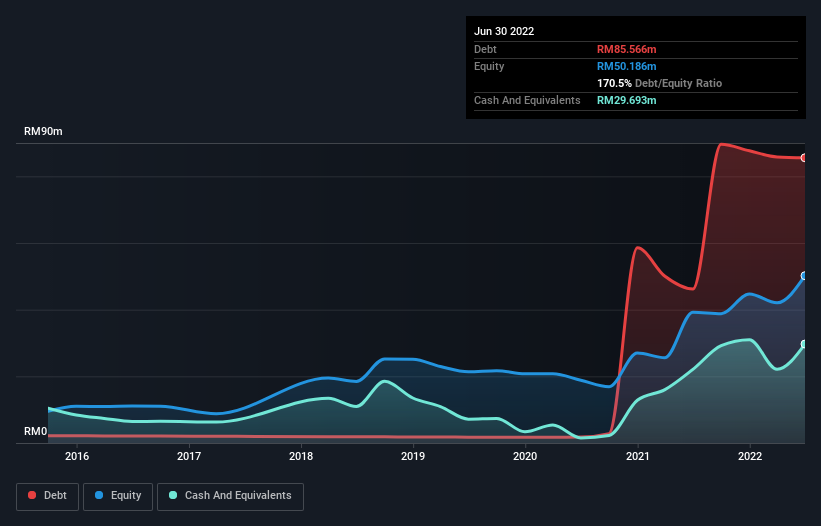
Task: Click the 2020 x-axis label
Action: click(525, 456)
